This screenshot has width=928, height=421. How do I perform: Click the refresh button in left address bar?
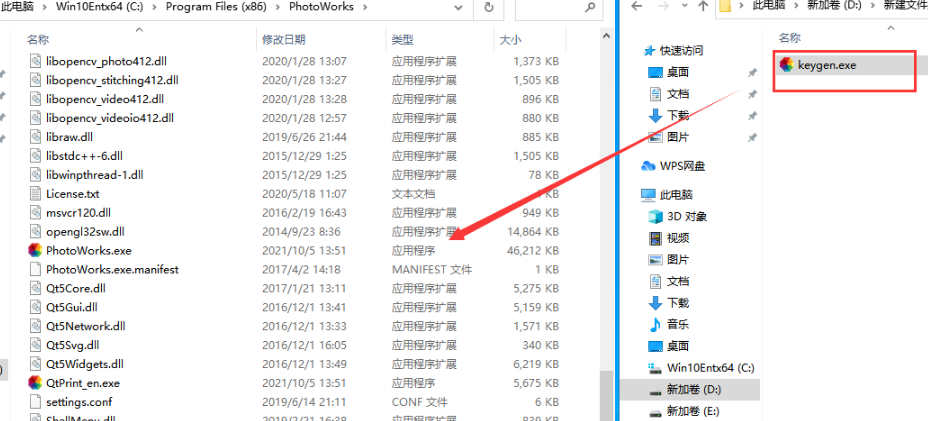click(489, 7)
